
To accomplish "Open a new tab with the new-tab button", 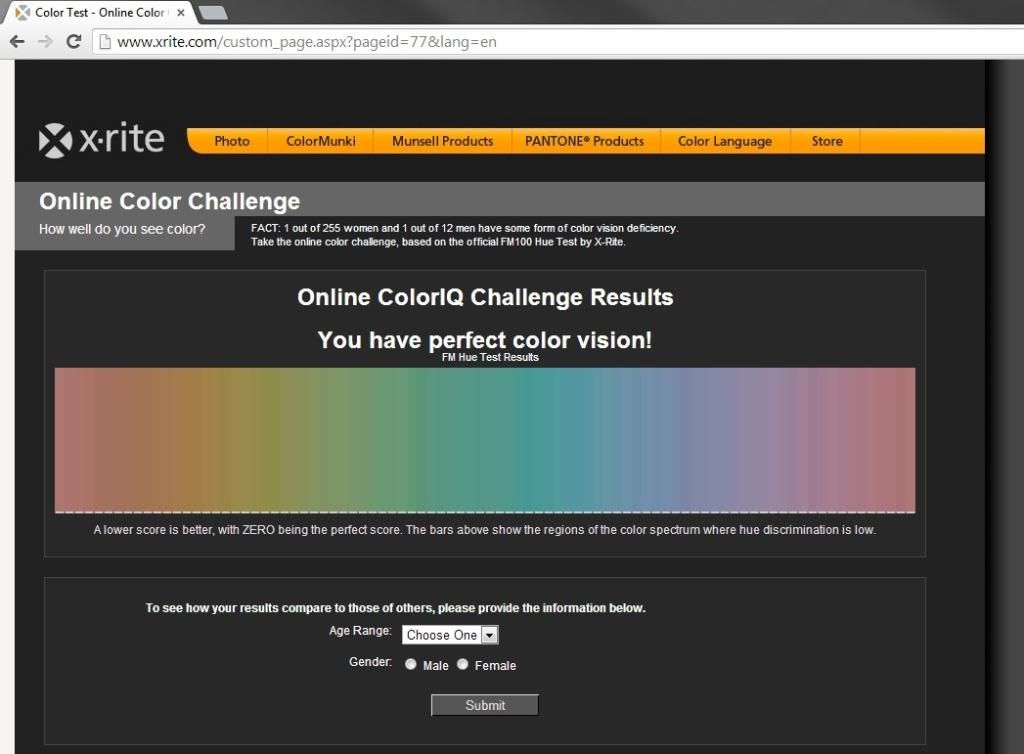I will click(213, 12).
